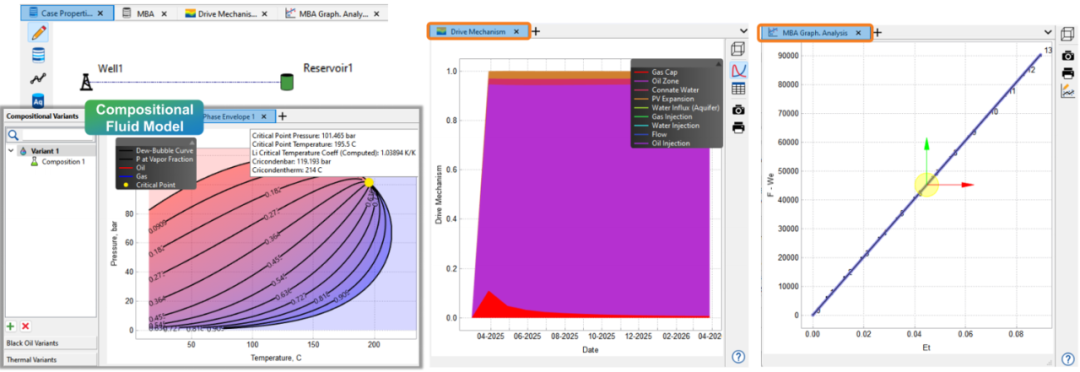Image resolution: width=1080 pixels, height=372 pixels.
Task: Open help in the MBA Graph. Analysis panel
Action: click(1067, 358)
